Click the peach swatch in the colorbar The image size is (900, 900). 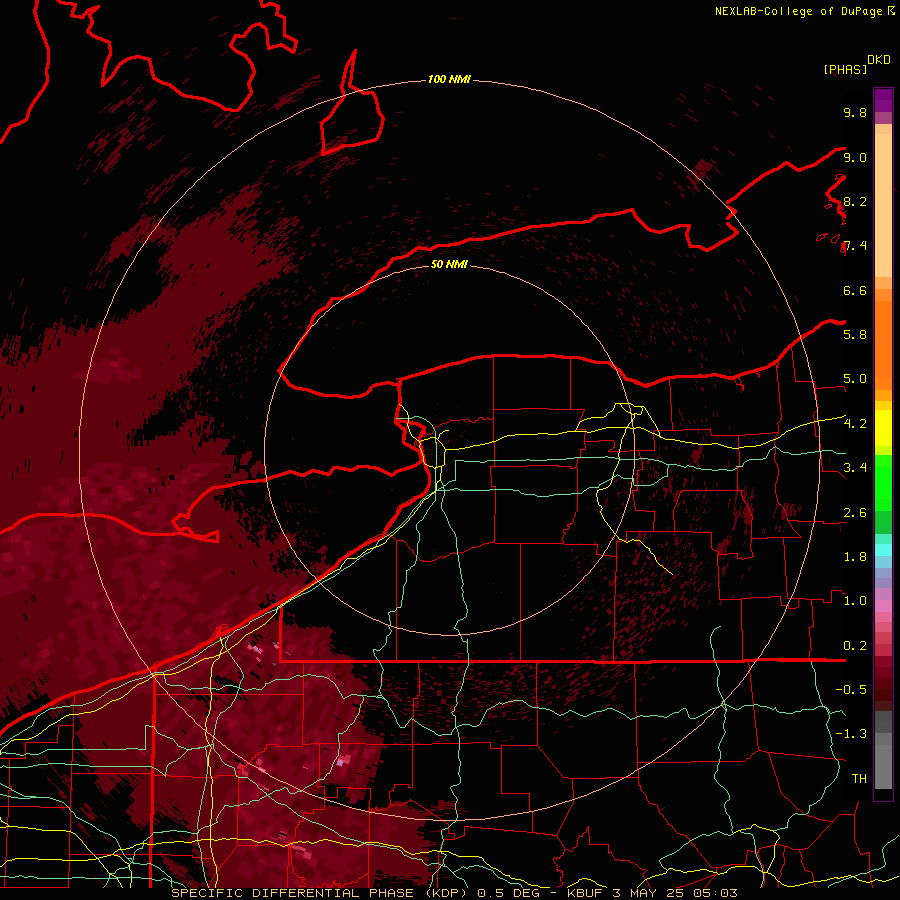[883, 205]
